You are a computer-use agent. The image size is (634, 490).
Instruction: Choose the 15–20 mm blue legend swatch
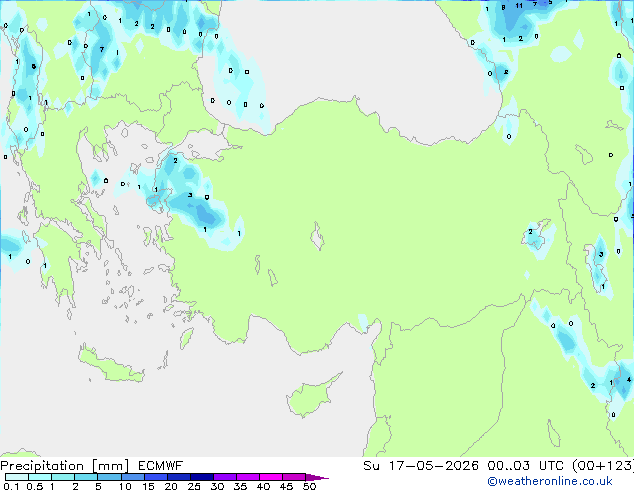click(x=155, y=477)
